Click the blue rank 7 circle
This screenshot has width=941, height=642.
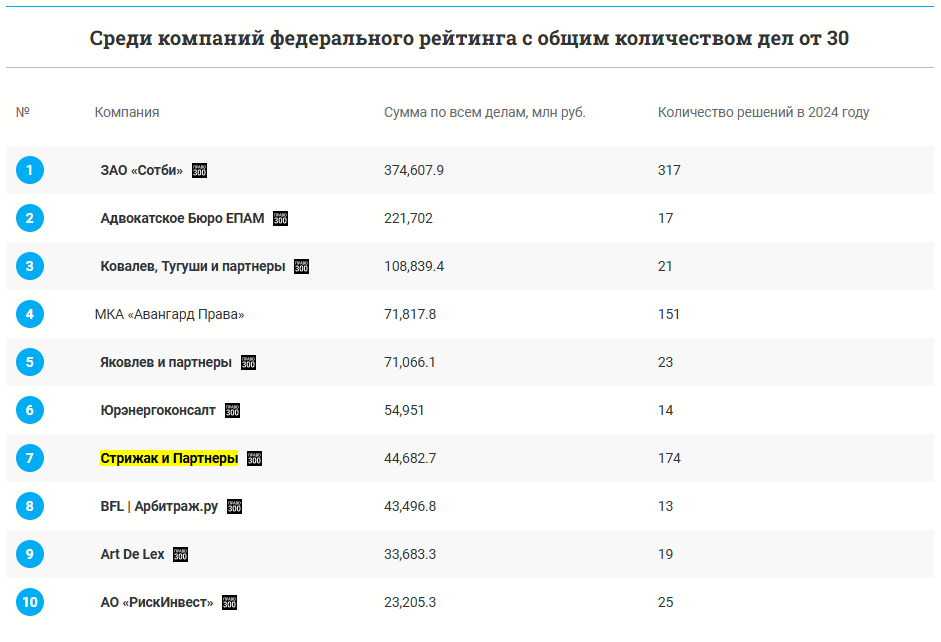[x=29, y=458]
